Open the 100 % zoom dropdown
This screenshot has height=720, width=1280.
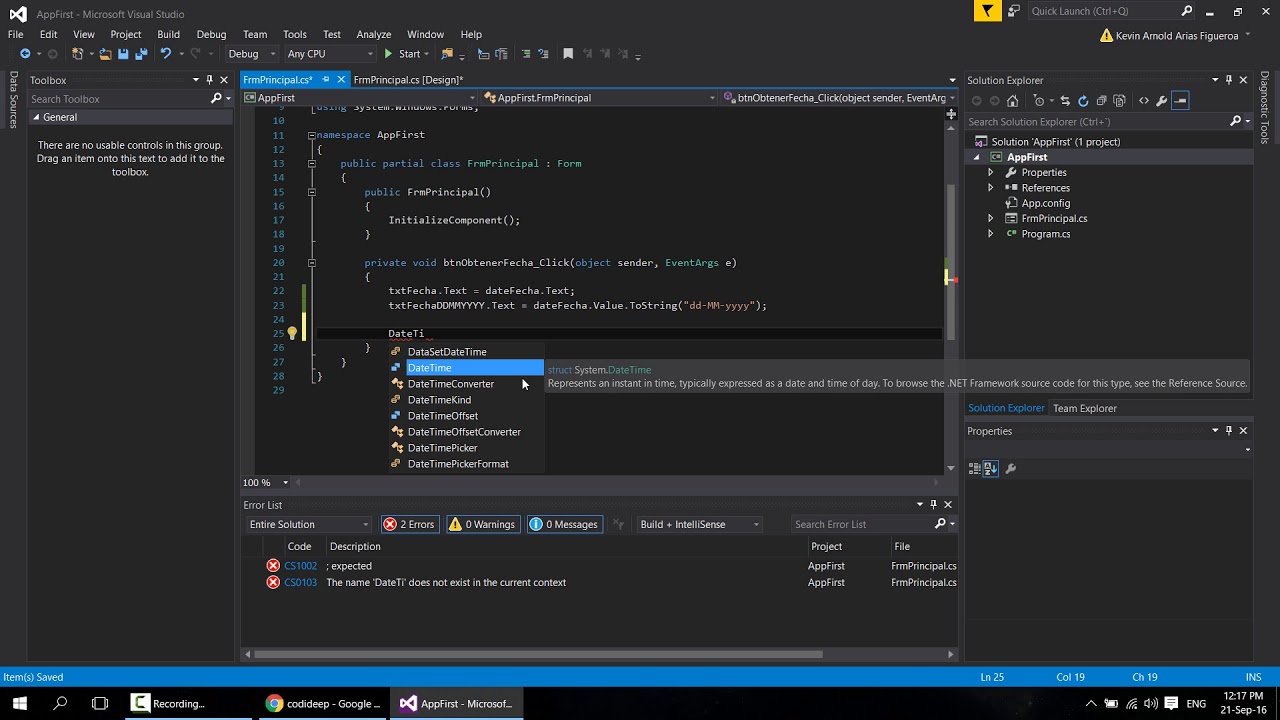tap(266, 482)
